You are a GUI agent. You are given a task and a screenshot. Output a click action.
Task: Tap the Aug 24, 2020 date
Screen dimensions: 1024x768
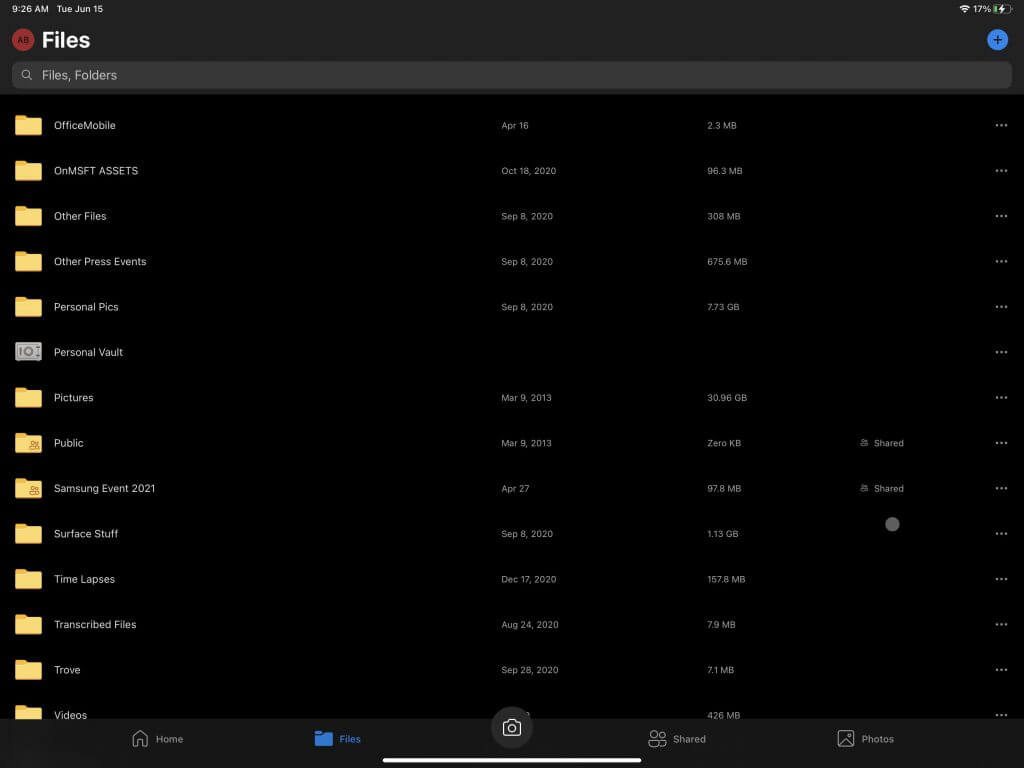[530, 624]
